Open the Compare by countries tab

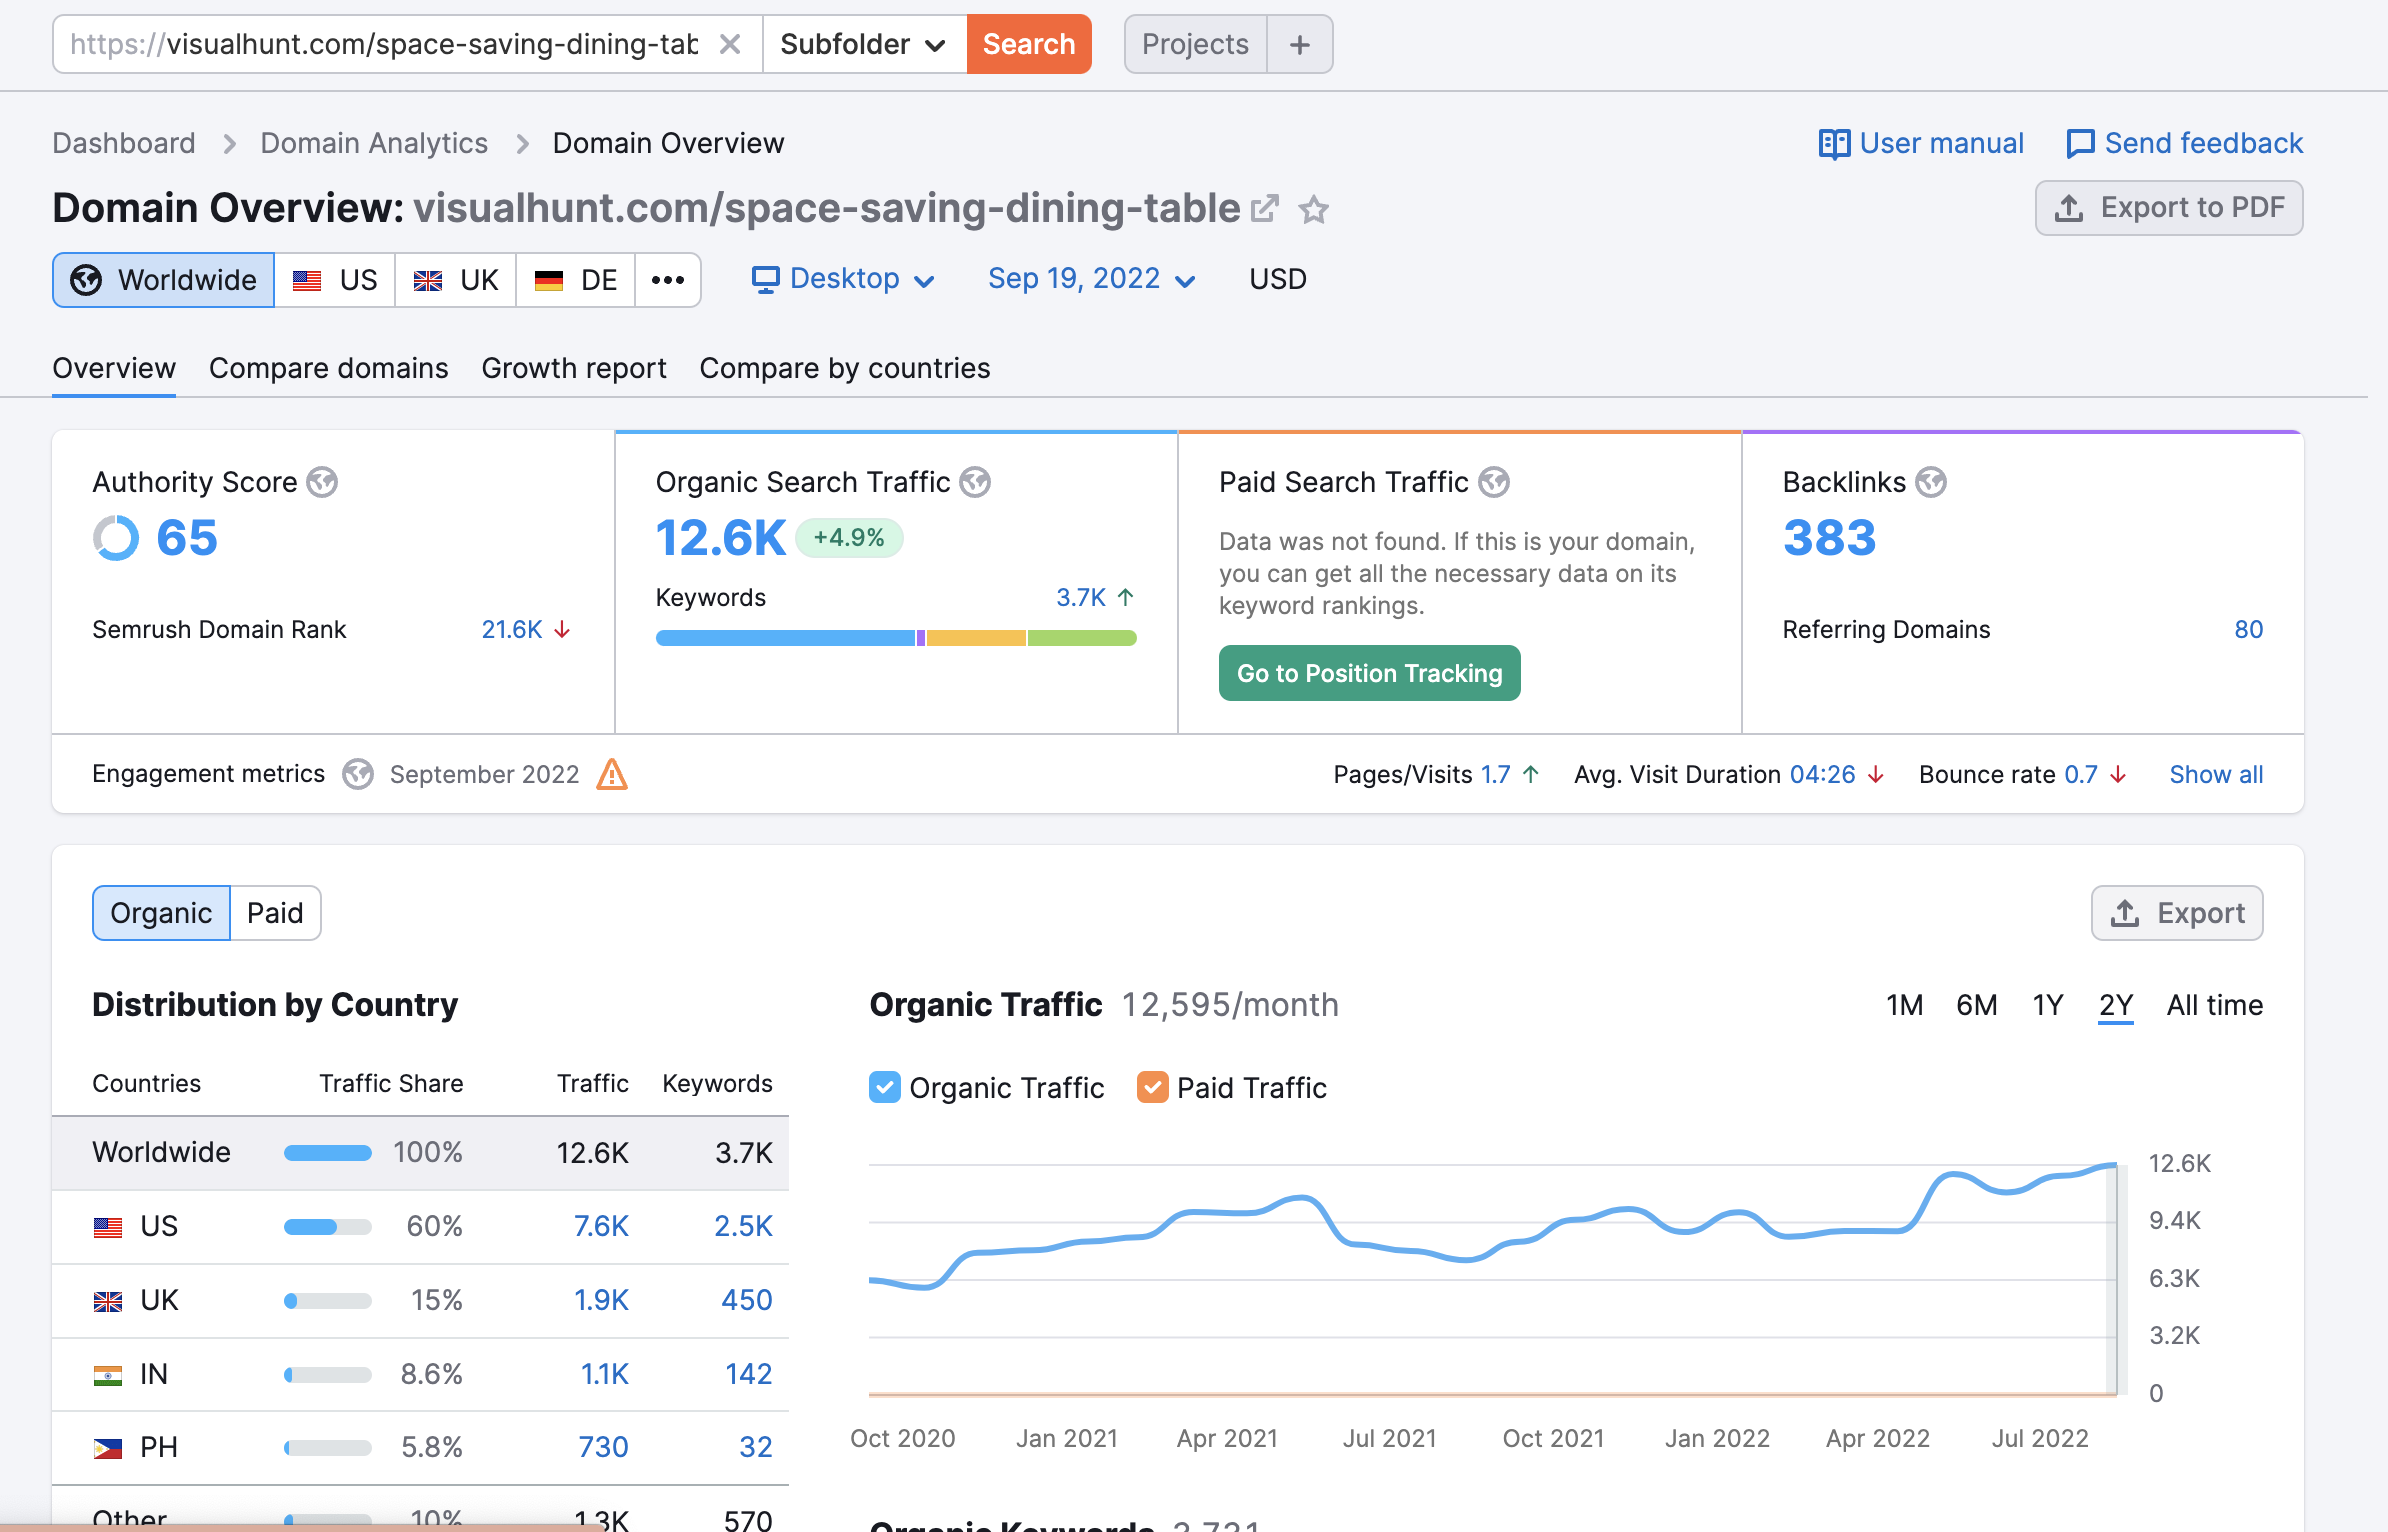pyautogui.click(x=845, y=368)
